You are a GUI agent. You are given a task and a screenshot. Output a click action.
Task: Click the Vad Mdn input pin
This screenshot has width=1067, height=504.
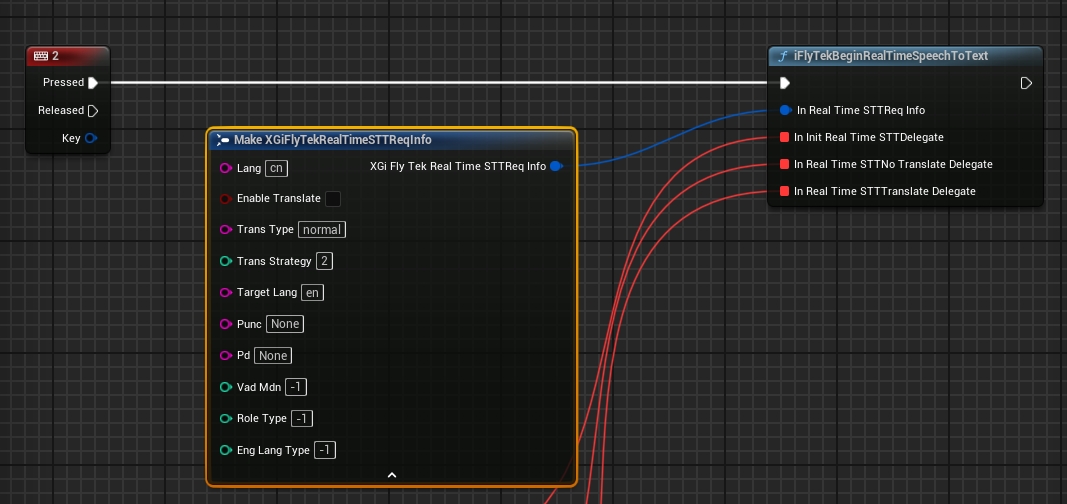tap(226, 387)
